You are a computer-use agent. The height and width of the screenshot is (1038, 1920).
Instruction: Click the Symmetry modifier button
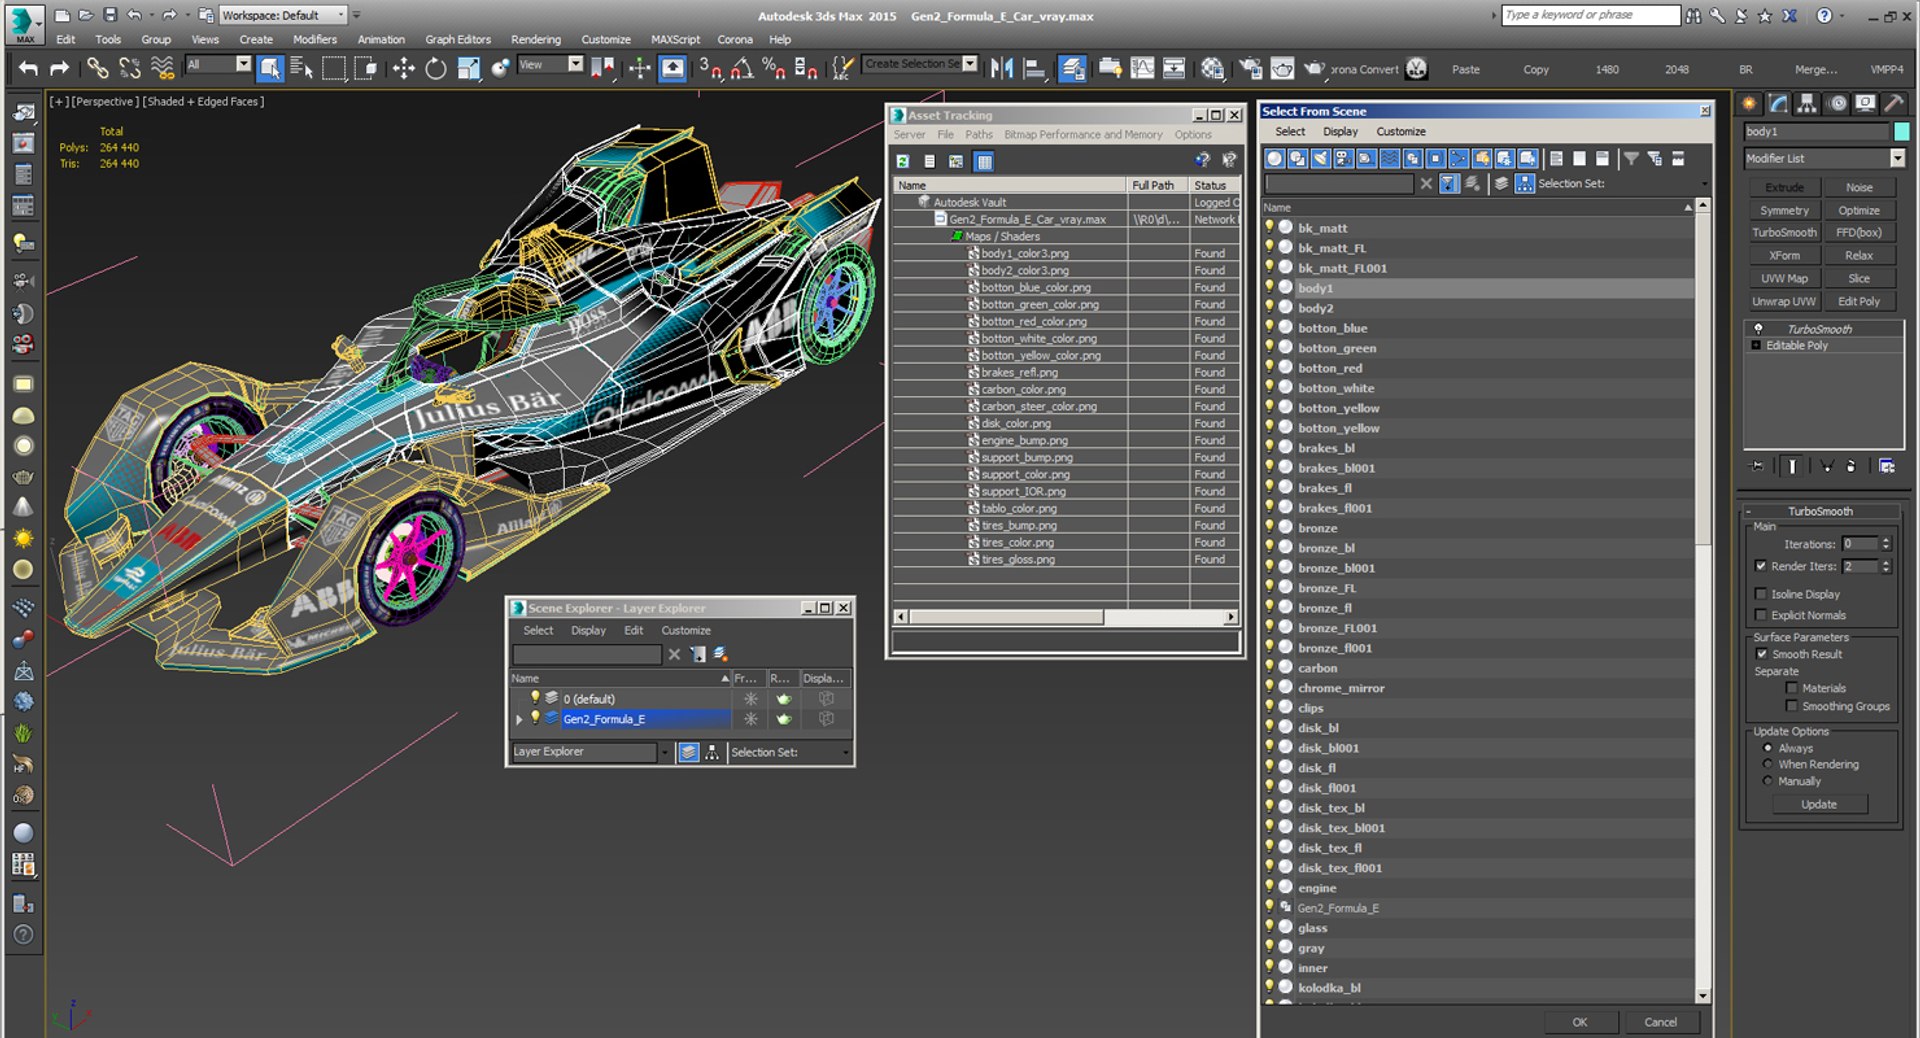[x=1784, y=211]
